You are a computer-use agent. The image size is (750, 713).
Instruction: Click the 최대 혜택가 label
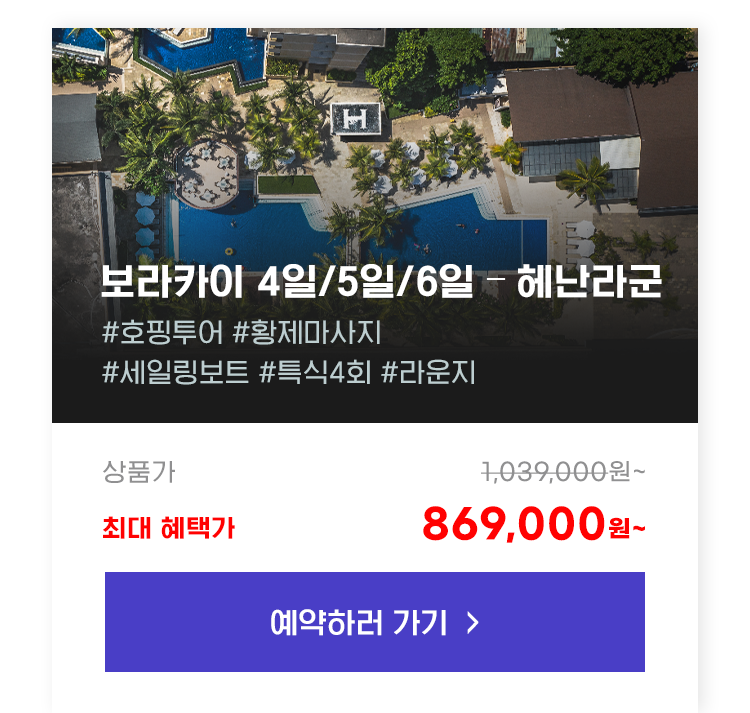(x=168, y=528)
